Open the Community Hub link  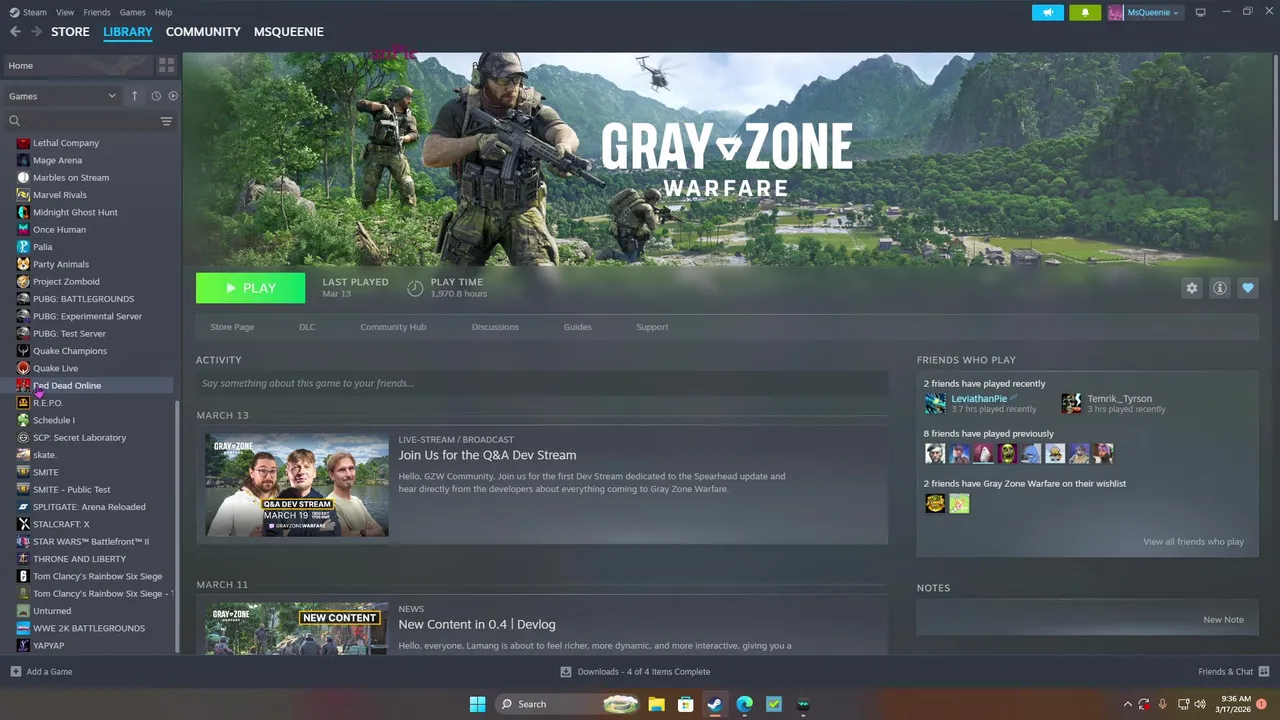click(x=393, y=327)
